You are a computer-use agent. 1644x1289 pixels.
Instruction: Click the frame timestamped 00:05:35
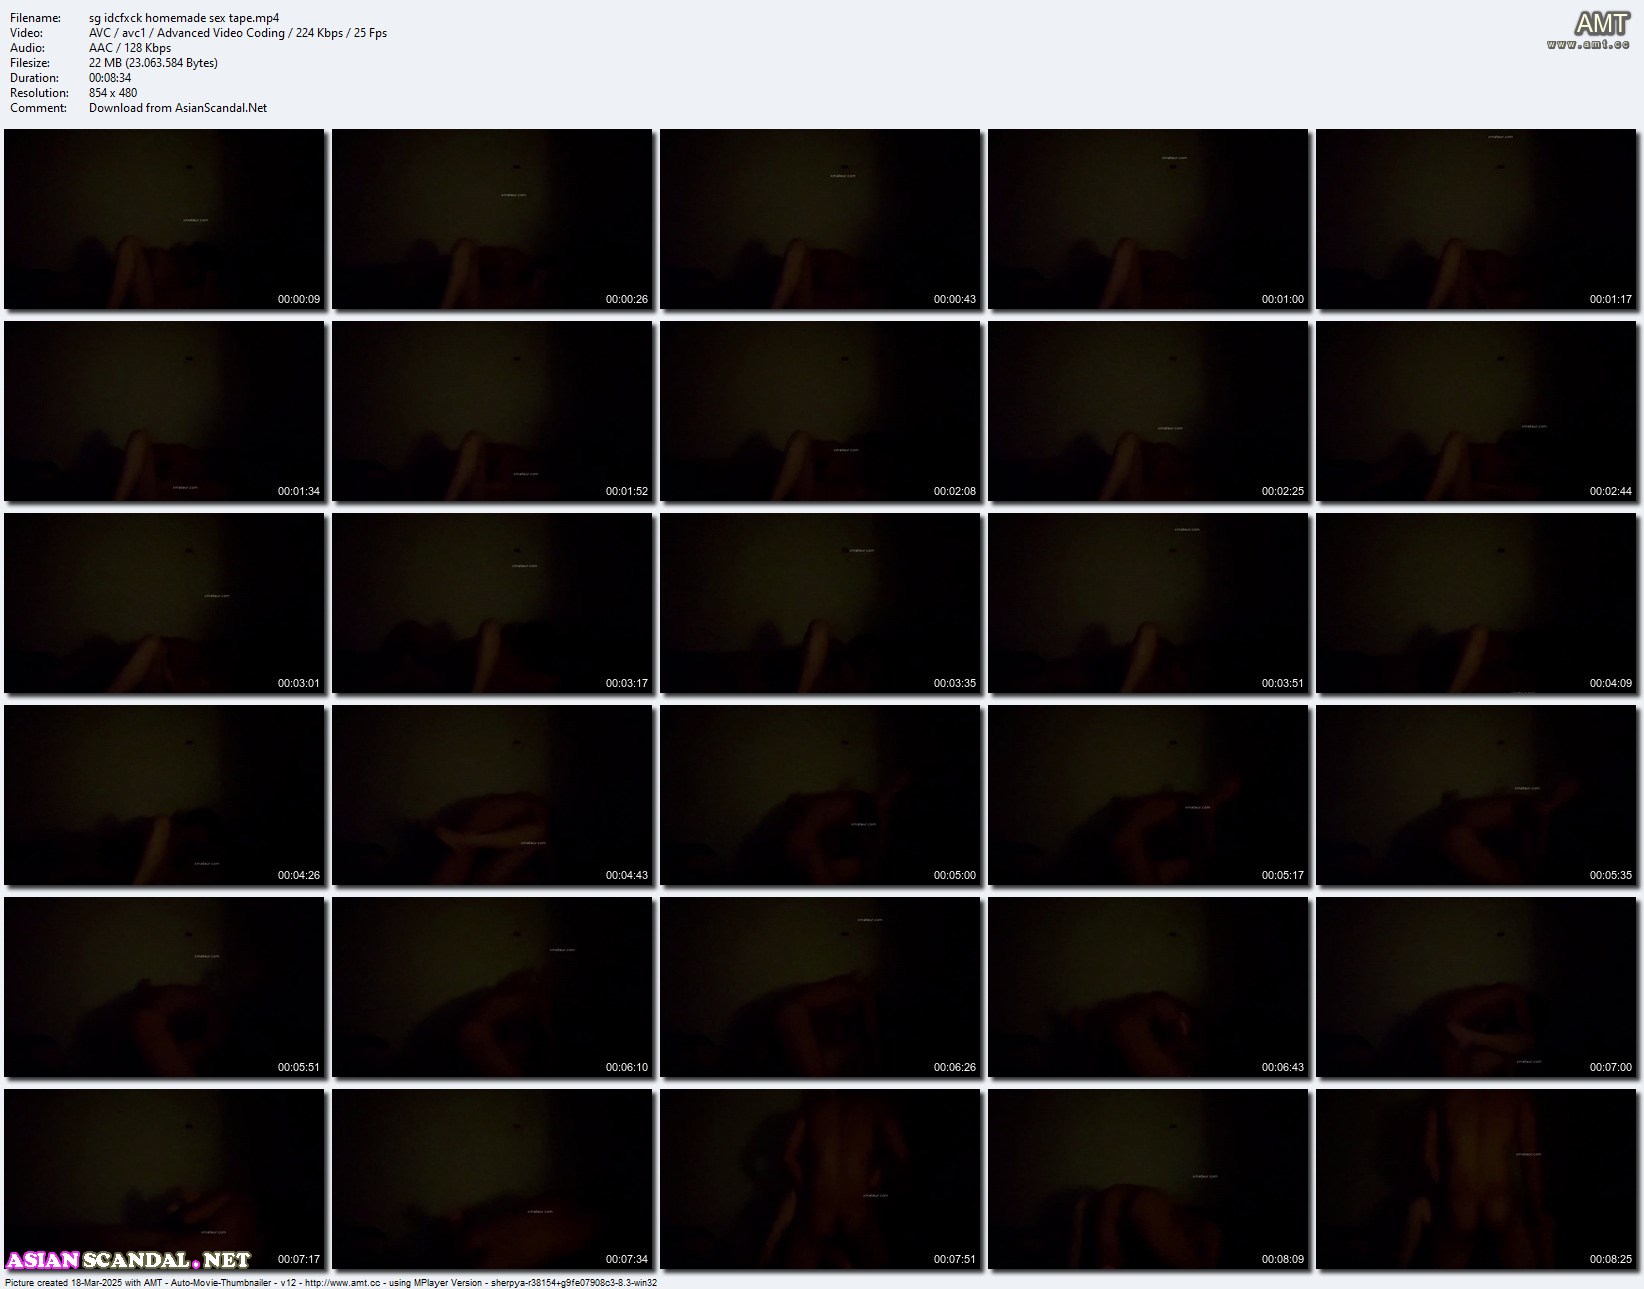1476,794
